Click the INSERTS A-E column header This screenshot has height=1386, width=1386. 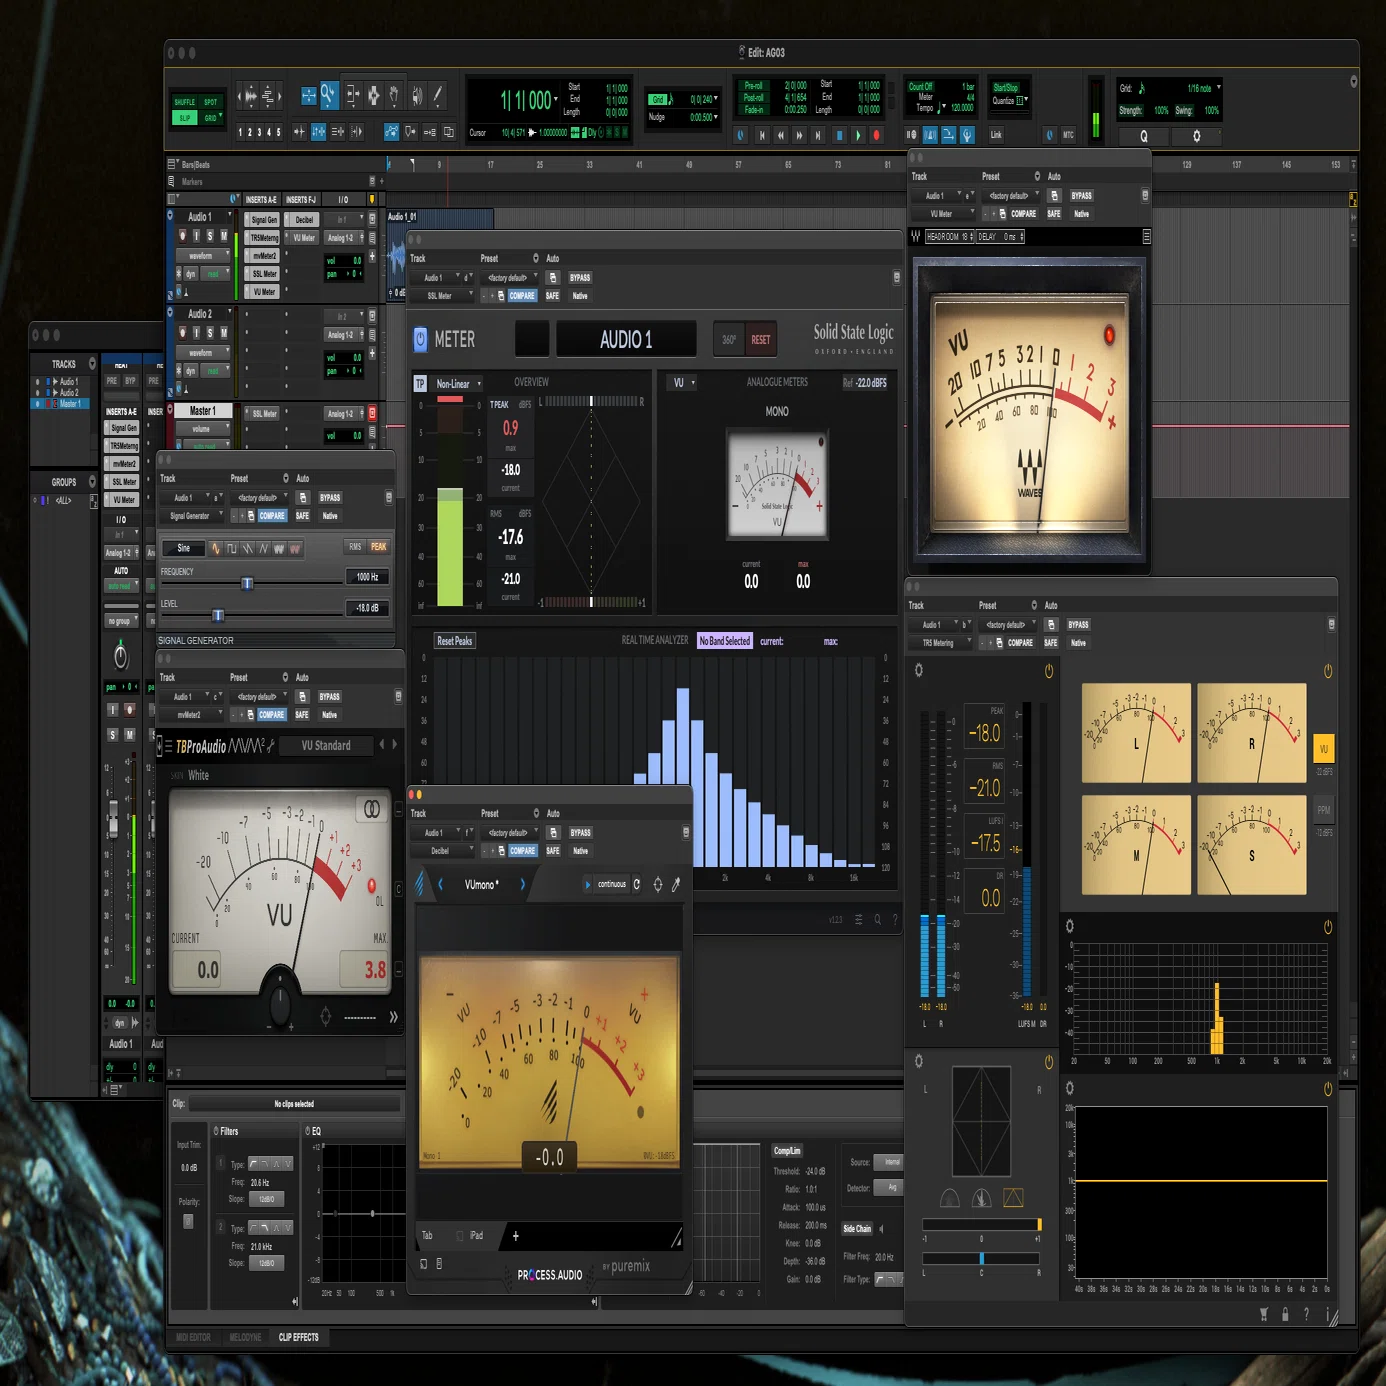pos(261,200)
